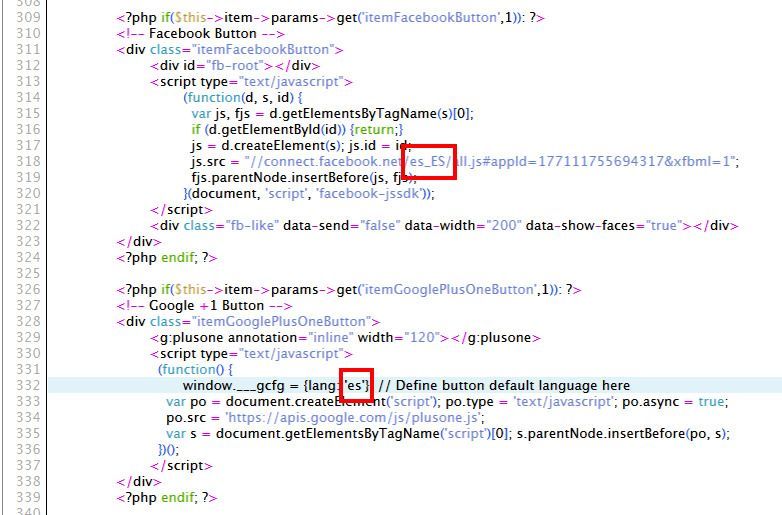Click 'function(d, s, id)' text

tap(241, 98)
